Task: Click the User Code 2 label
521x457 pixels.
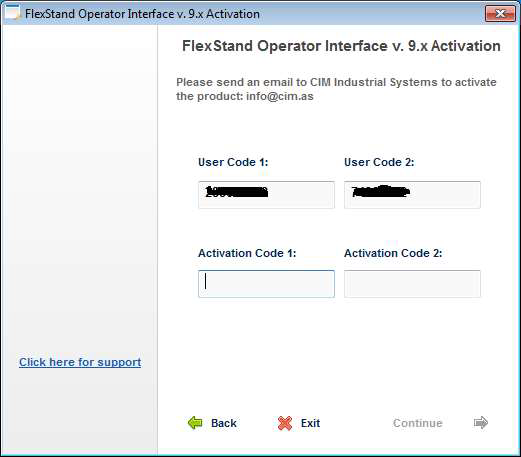Action: point(379,162)
